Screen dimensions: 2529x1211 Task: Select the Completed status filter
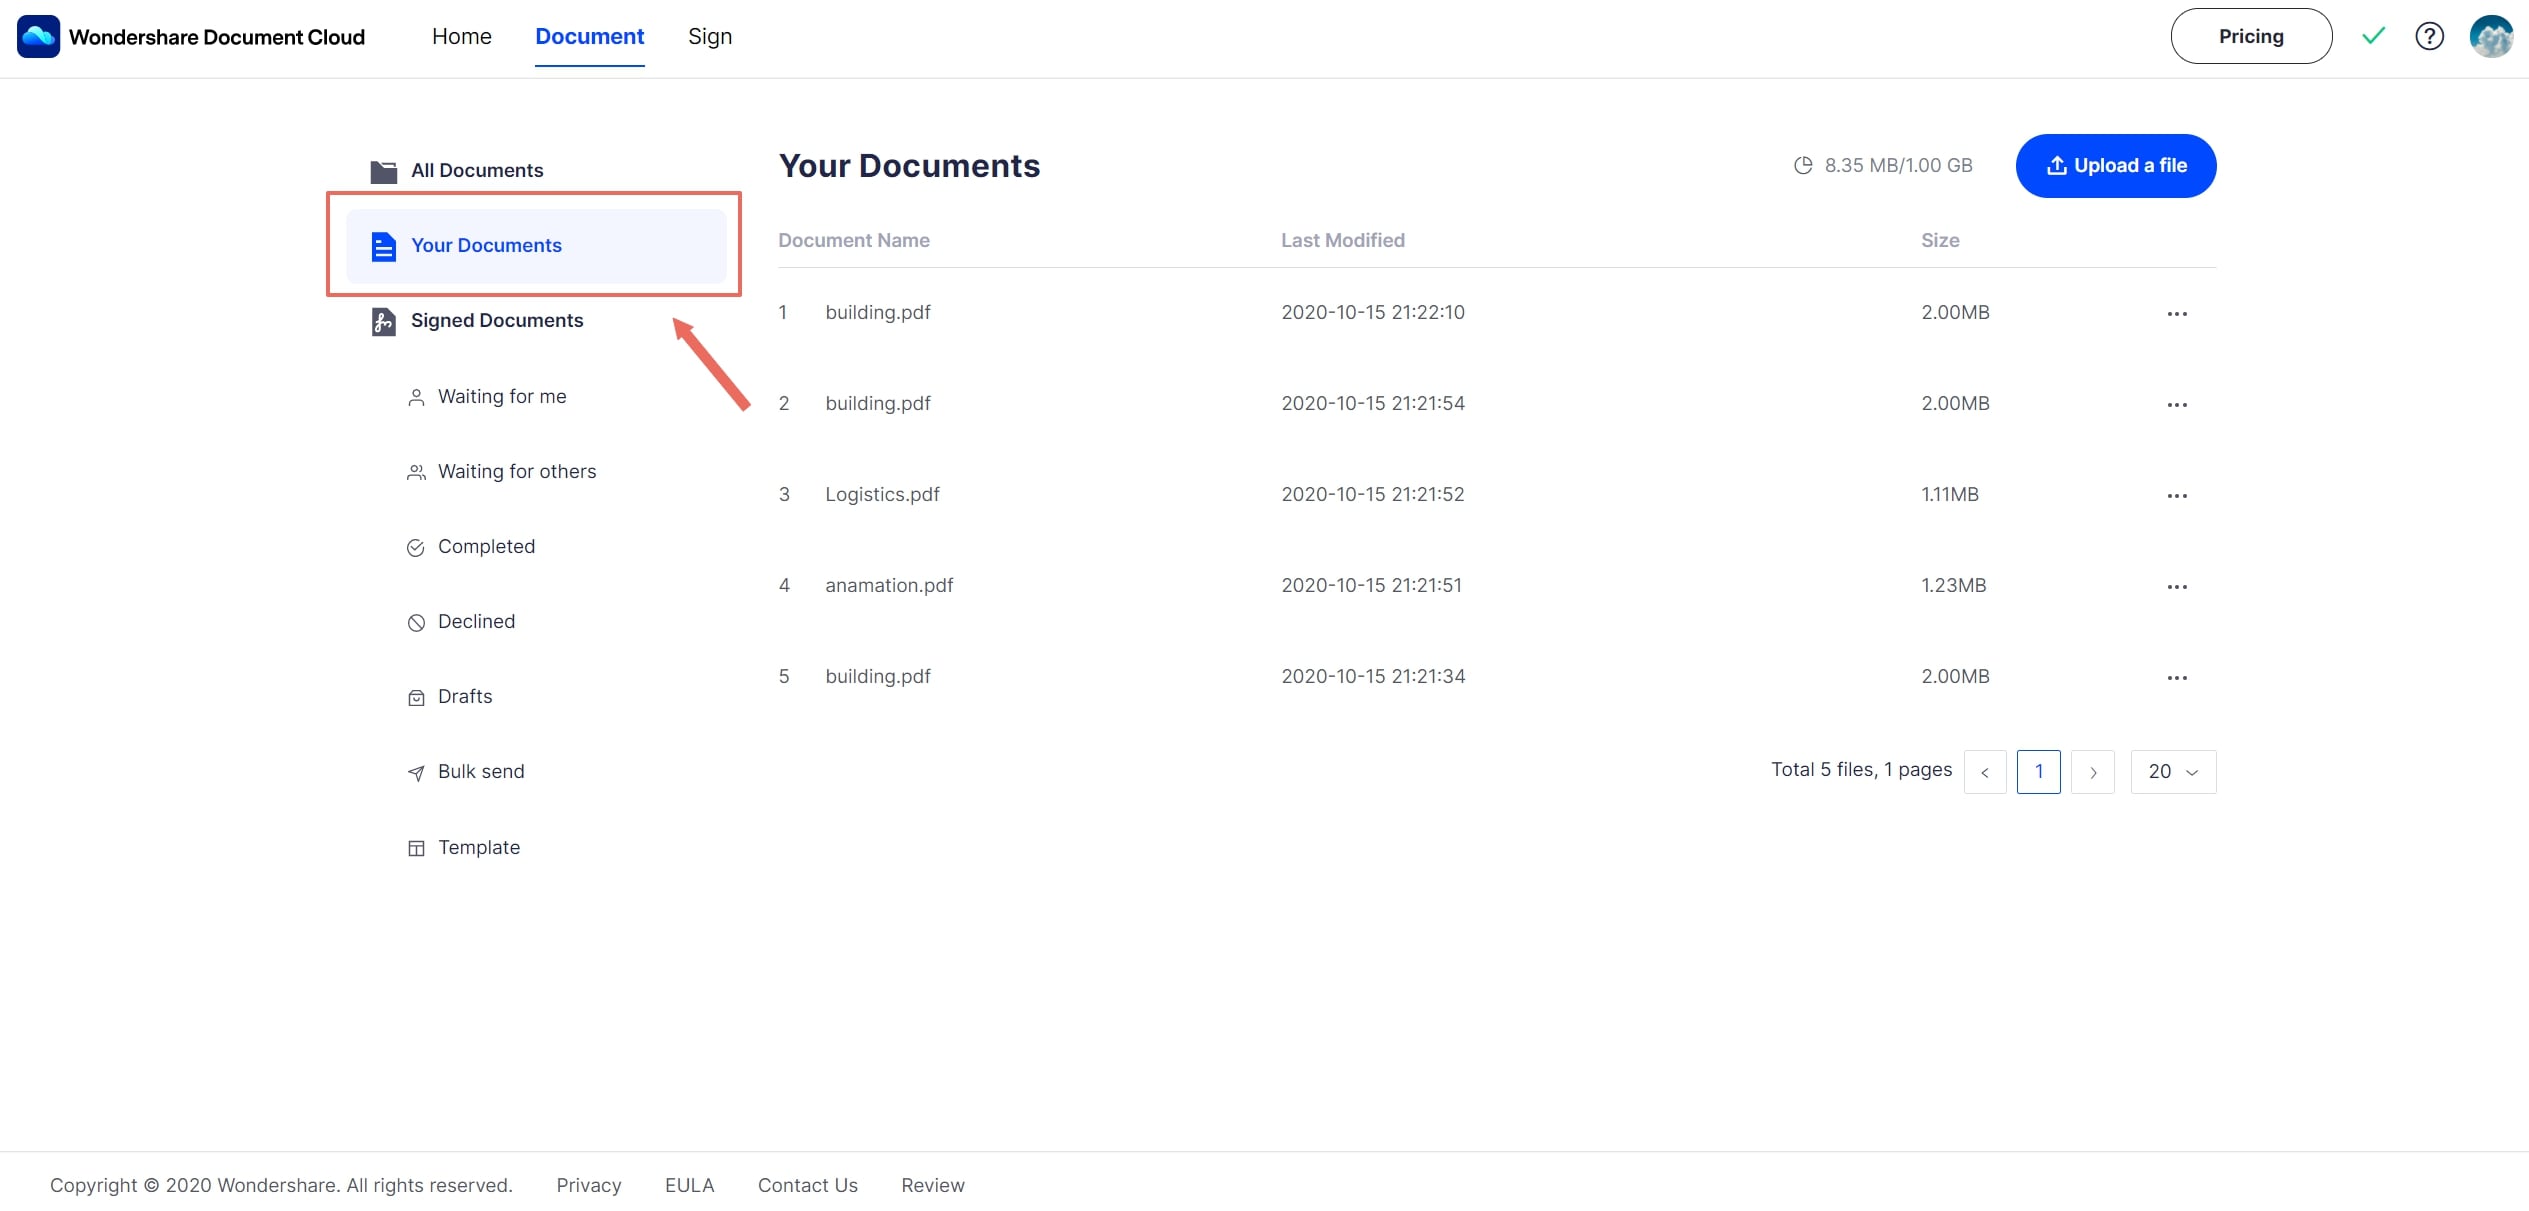pos(485,545)
